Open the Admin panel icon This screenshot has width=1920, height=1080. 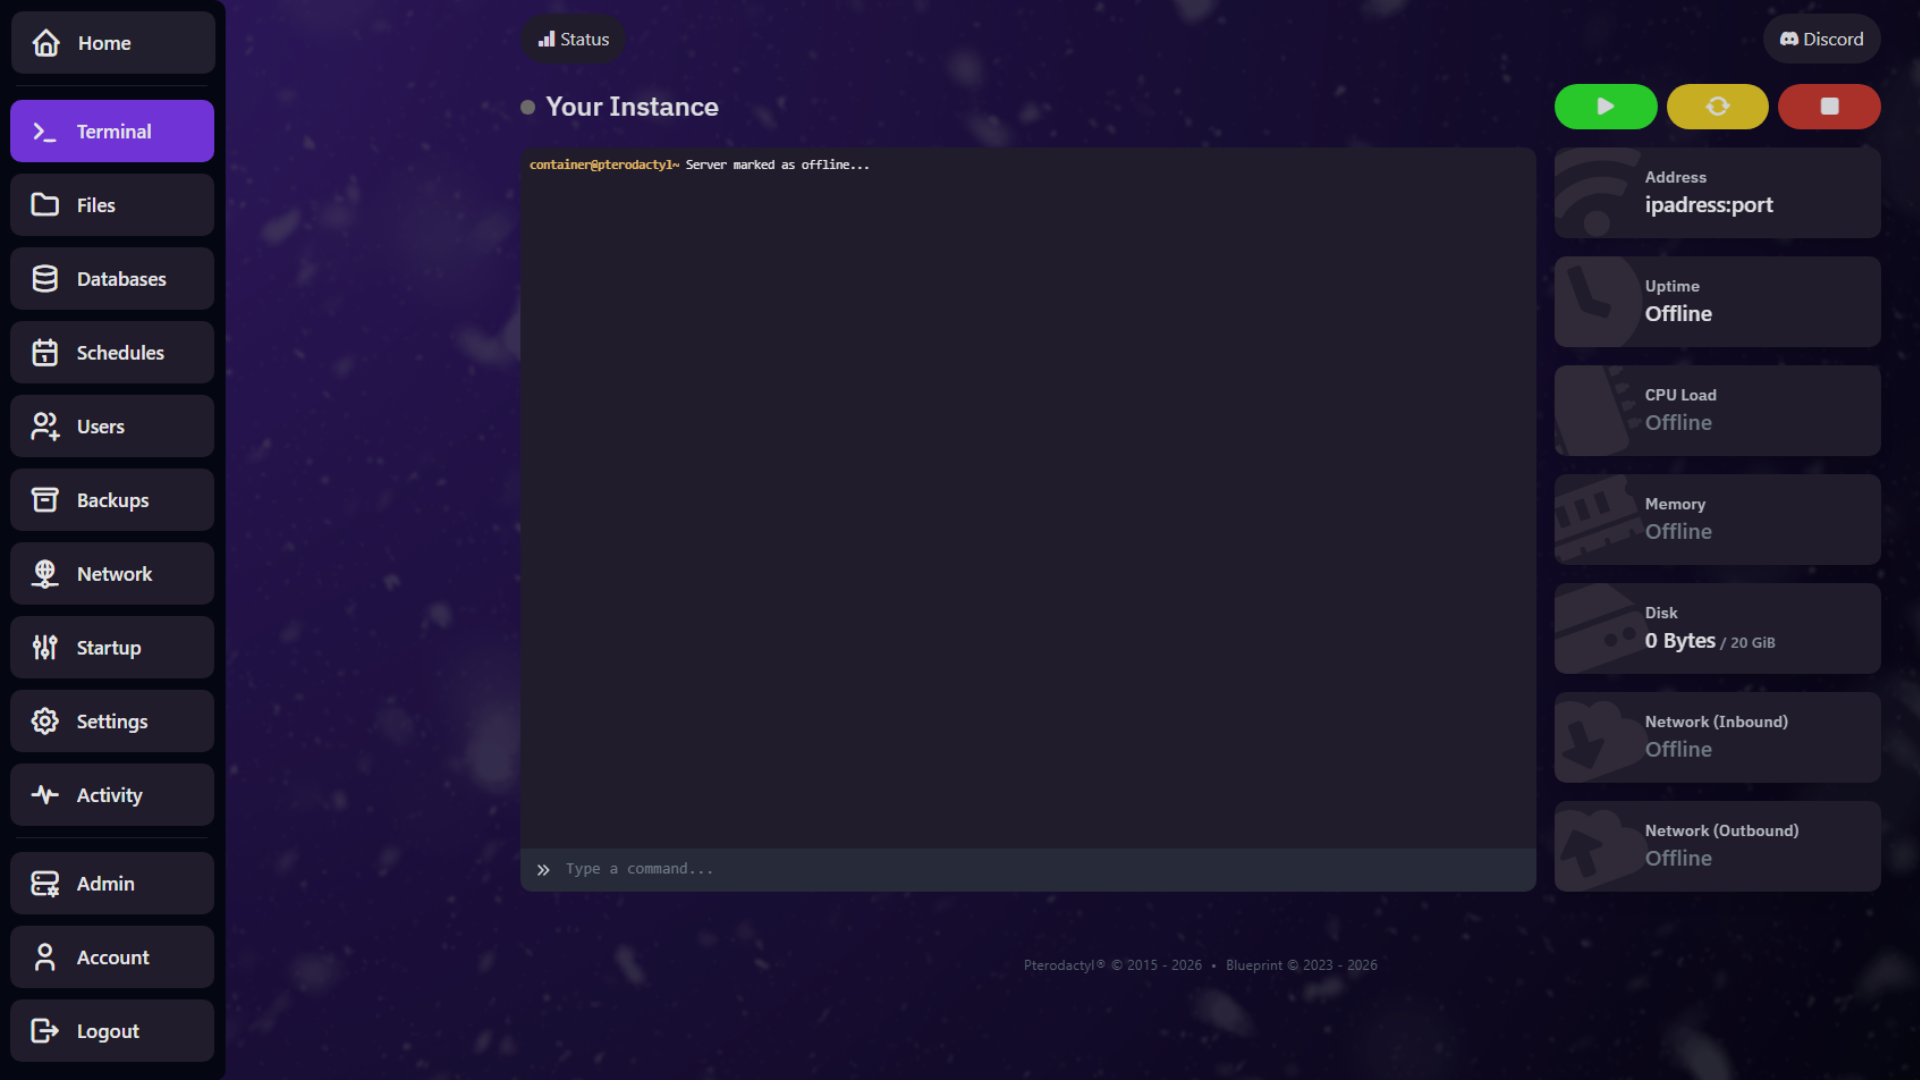click(45, 883)
